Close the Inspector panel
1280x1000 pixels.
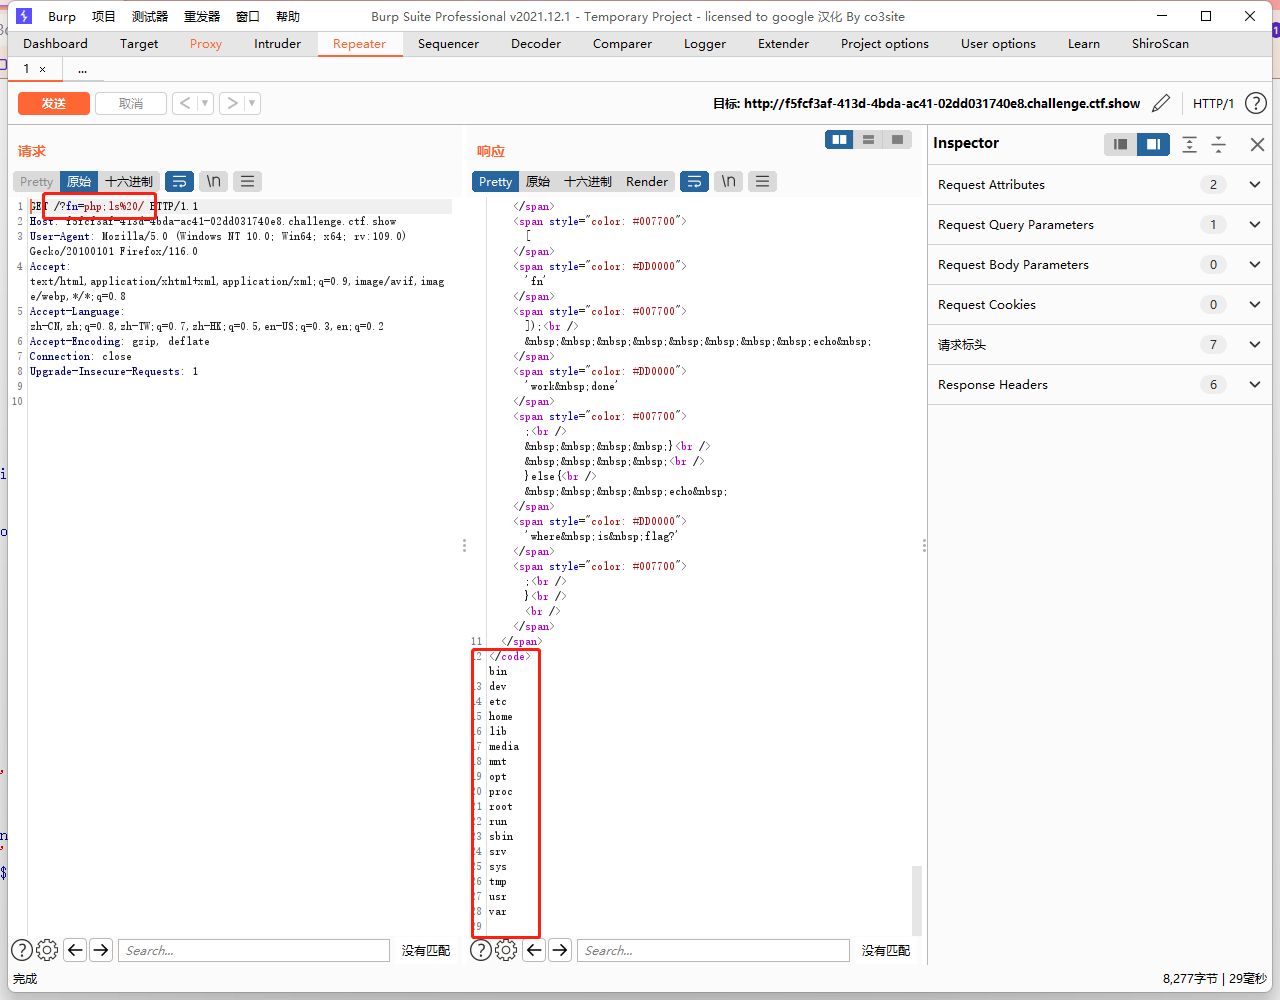1257,144
